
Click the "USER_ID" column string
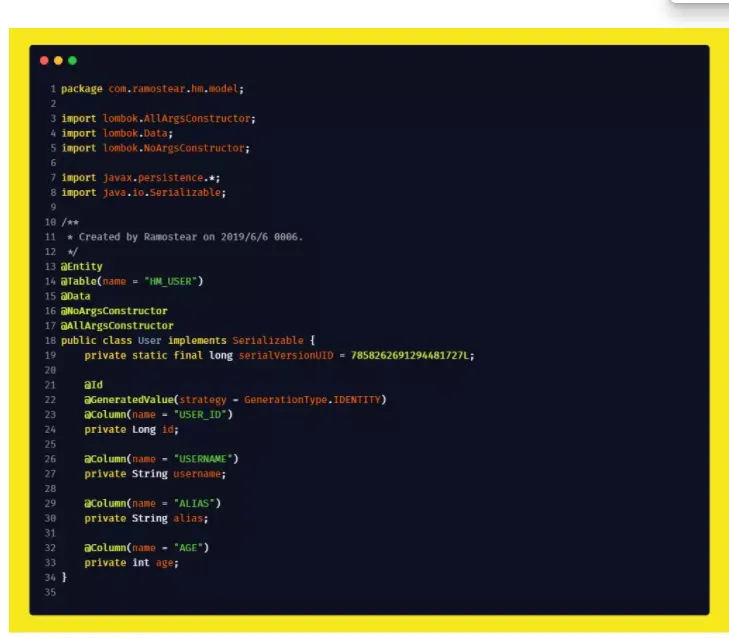(200, 415)
